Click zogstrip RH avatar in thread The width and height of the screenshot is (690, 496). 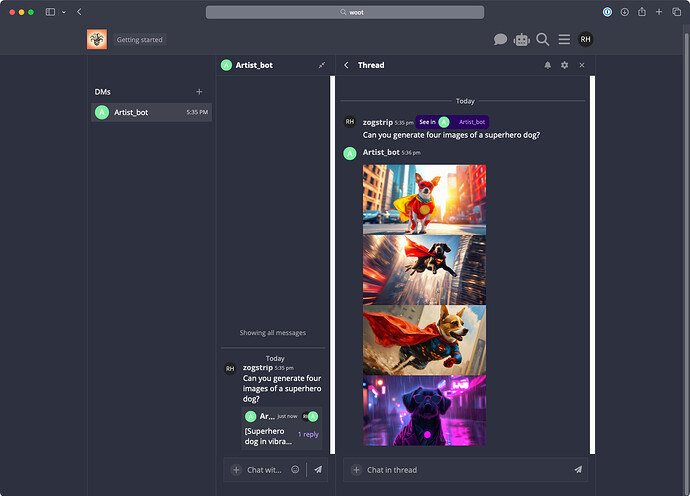click(350, 122)
